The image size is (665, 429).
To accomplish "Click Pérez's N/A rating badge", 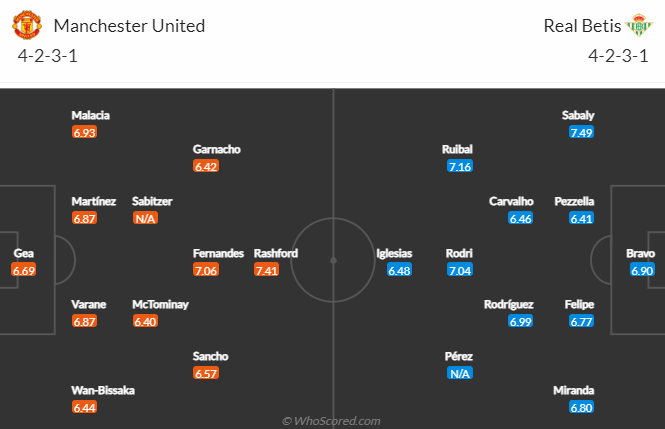I will [460, 373].
